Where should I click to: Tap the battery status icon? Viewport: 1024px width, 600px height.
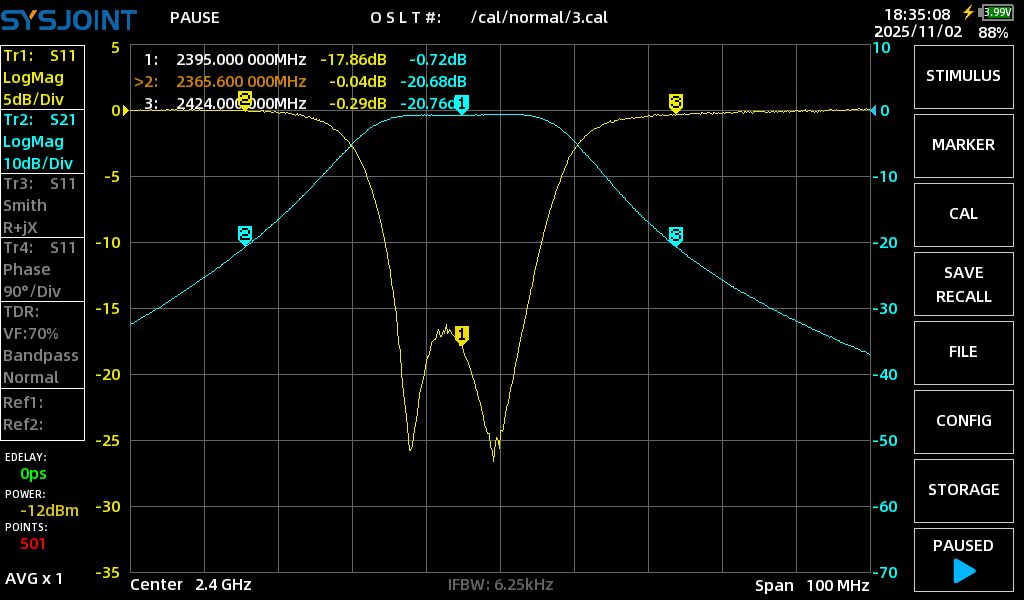[996, 13]
